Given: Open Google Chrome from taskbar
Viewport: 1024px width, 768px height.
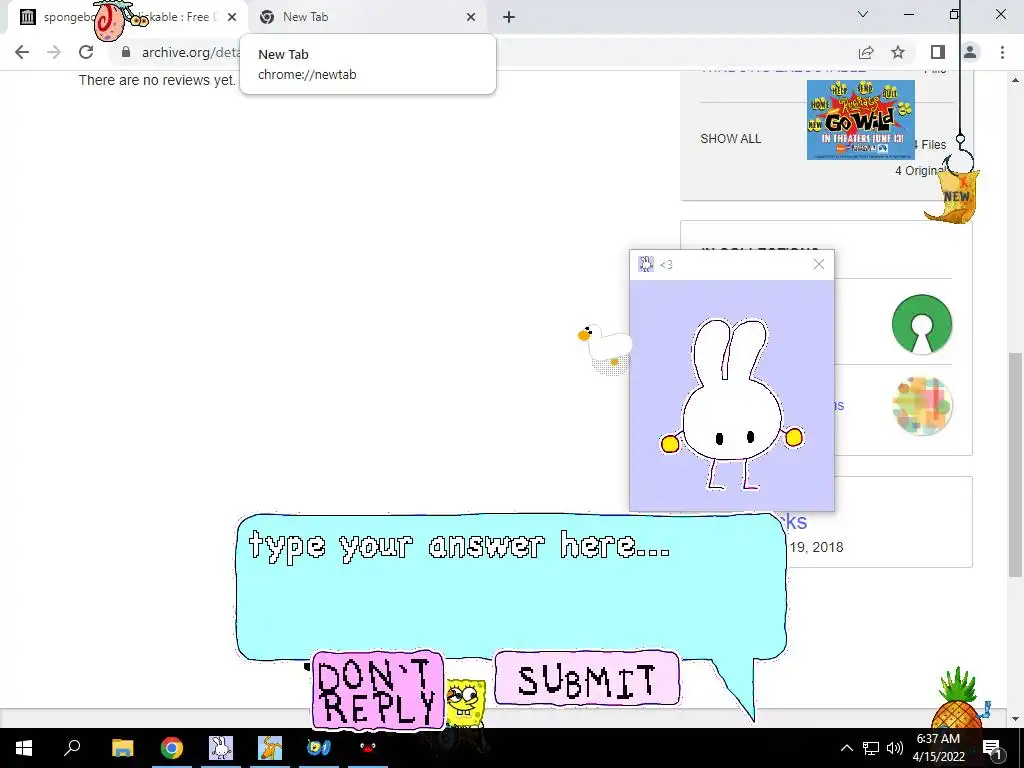Looking at the screenshot, I should pyautogui.click(x=172, y=748).
